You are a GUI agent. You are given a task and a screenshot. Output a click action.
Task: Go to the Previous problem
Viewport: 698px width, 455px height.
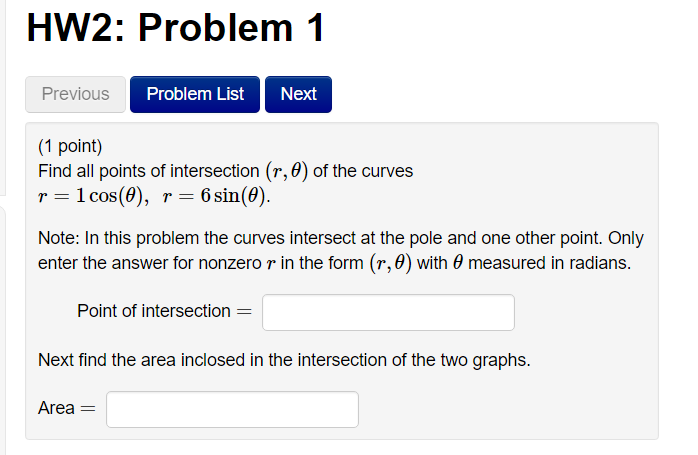point(75,94)
